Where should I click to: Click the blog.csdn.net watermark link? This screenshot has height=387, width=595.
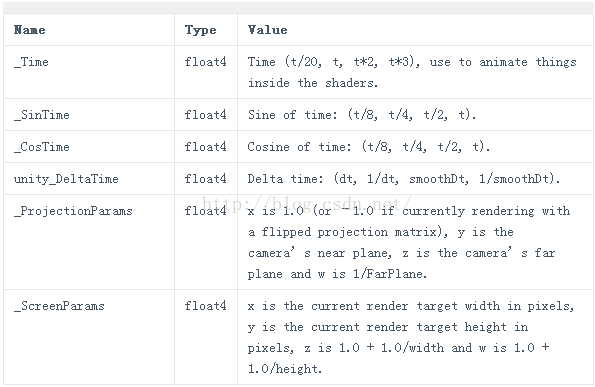coord(307,204)
